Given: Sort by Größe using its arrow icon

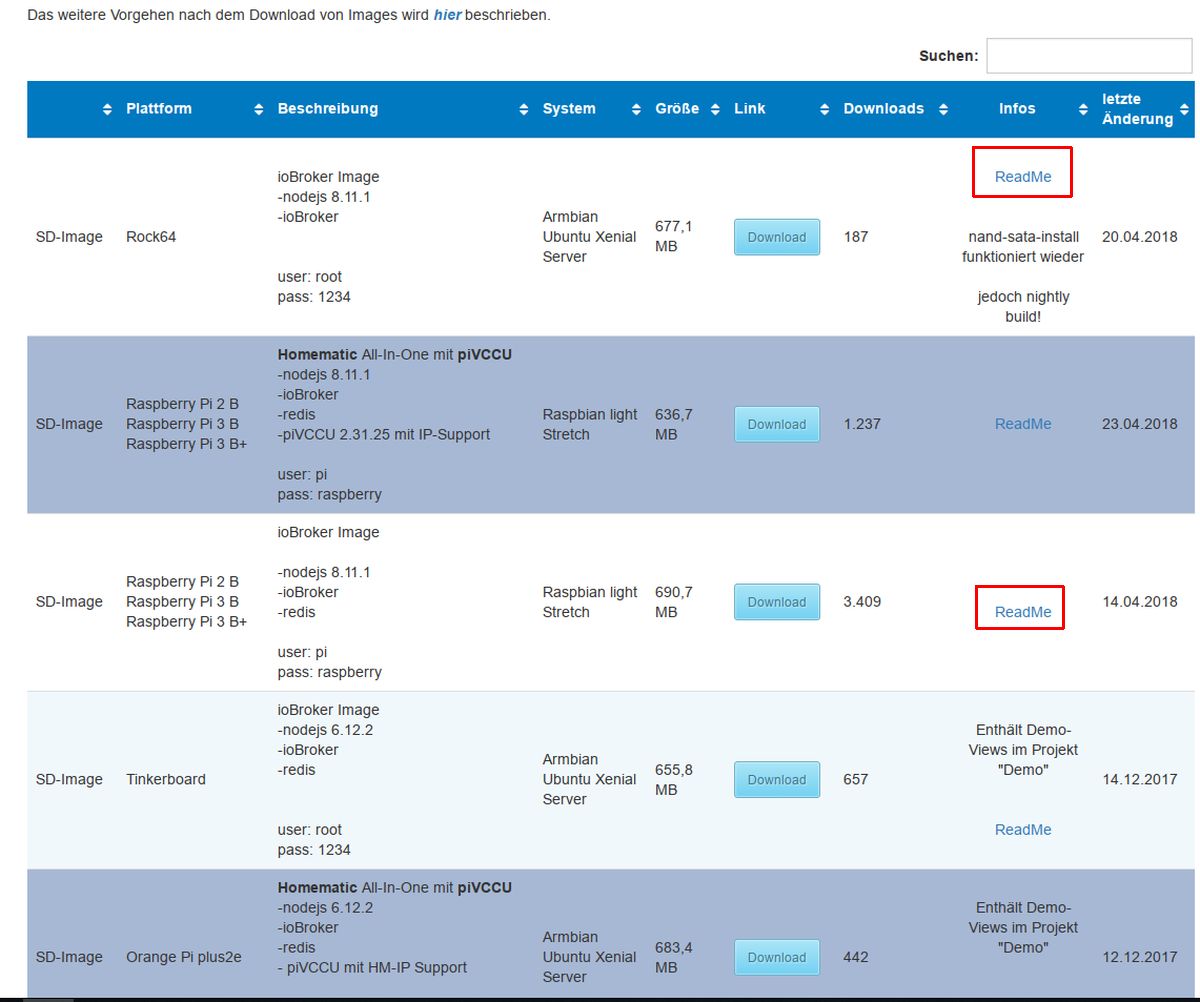Looking at the screenshot, I should click(x=715, y=109).
